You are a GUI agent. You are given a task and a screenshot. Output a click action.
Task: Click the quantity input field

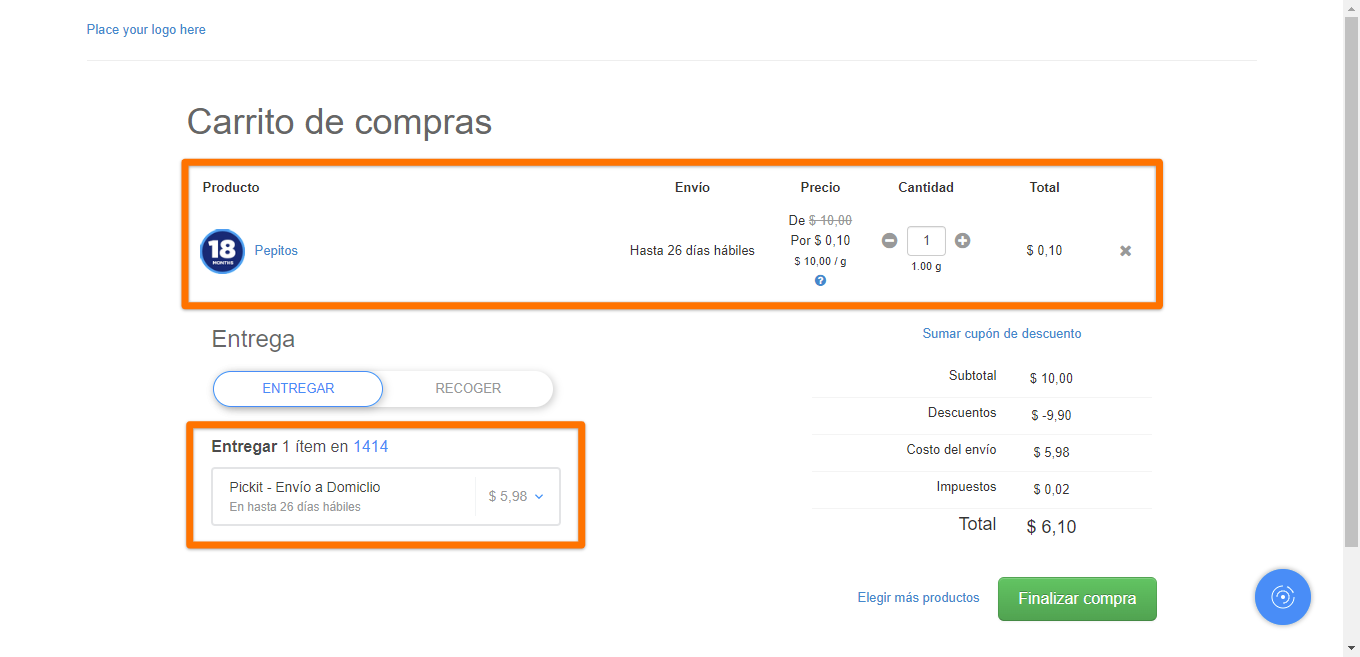pos(926,240)
